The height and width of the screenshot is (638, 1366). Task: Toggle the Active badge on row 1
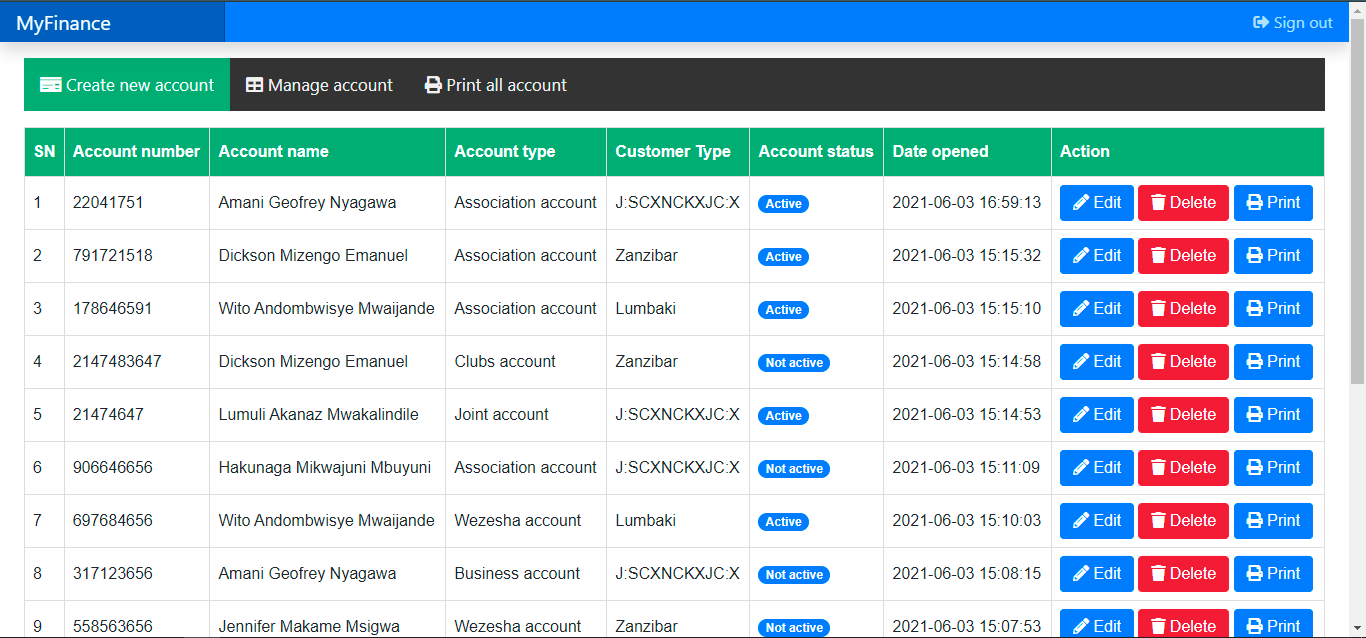783,203
